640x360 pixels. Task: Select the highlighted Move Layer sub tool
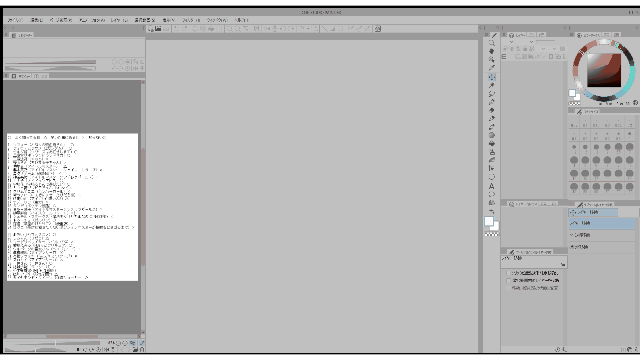pos(602,223)
